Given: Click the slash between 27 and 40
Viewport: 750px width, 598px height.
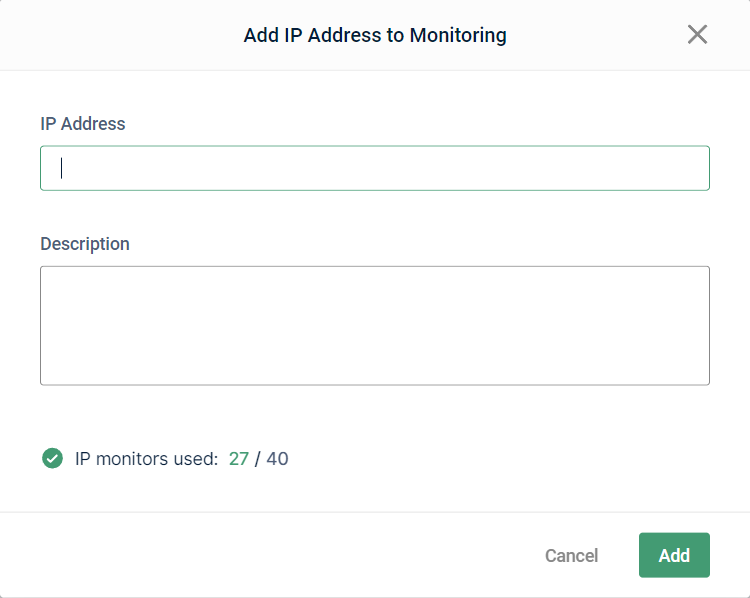Looking at the screenshot, I should pyautogui.click(x=257, y=459).
